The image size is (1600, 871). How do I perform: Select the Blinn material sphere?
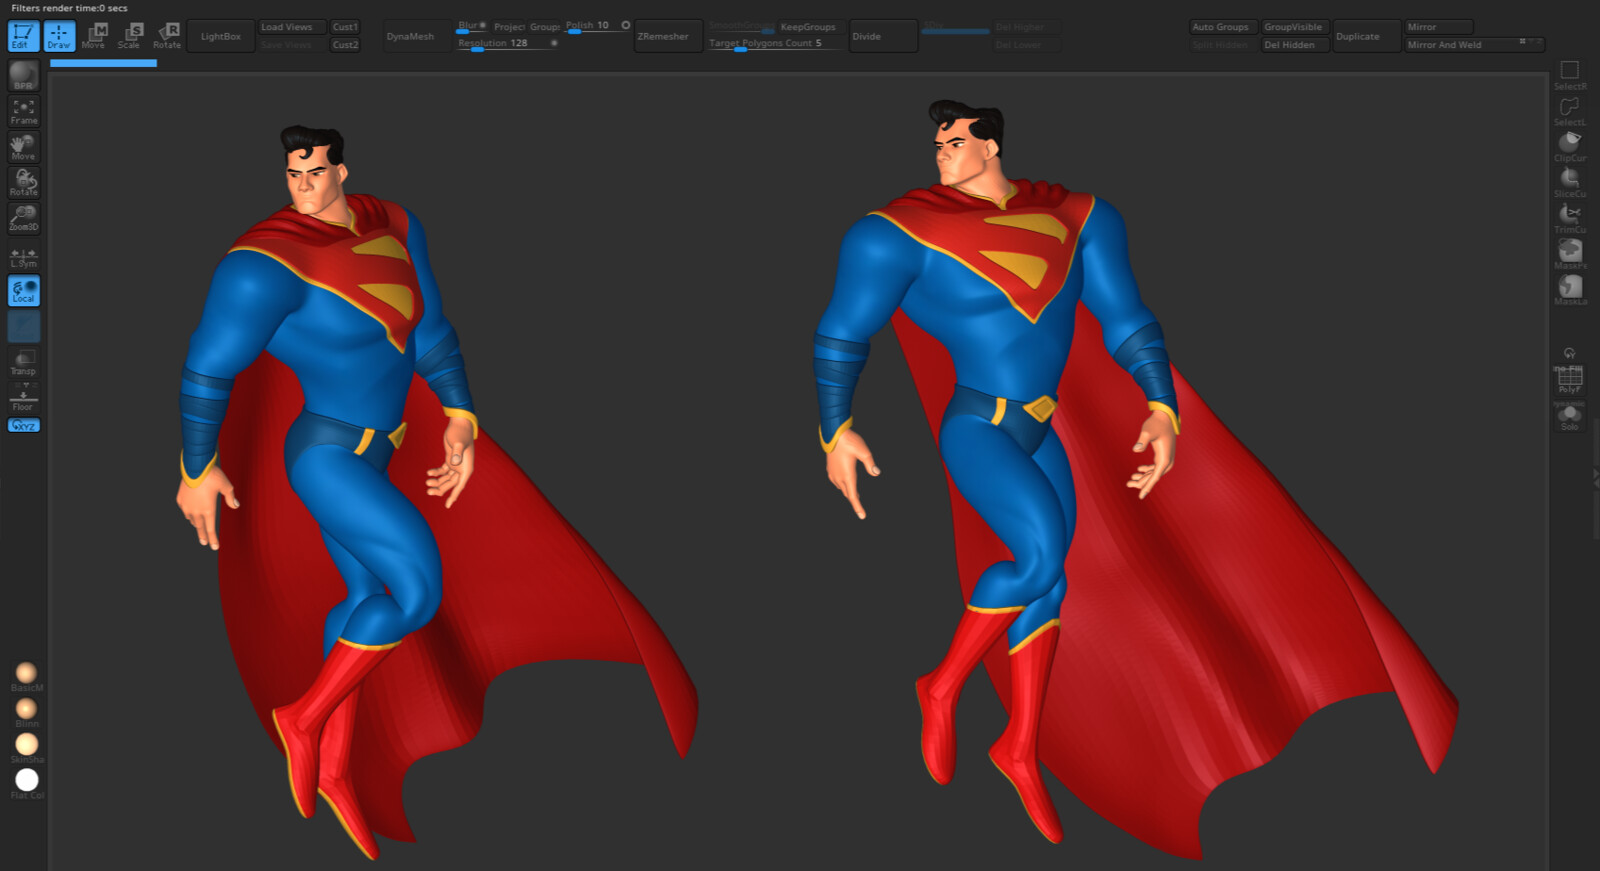pyautogui.click(x=27, y=713)
